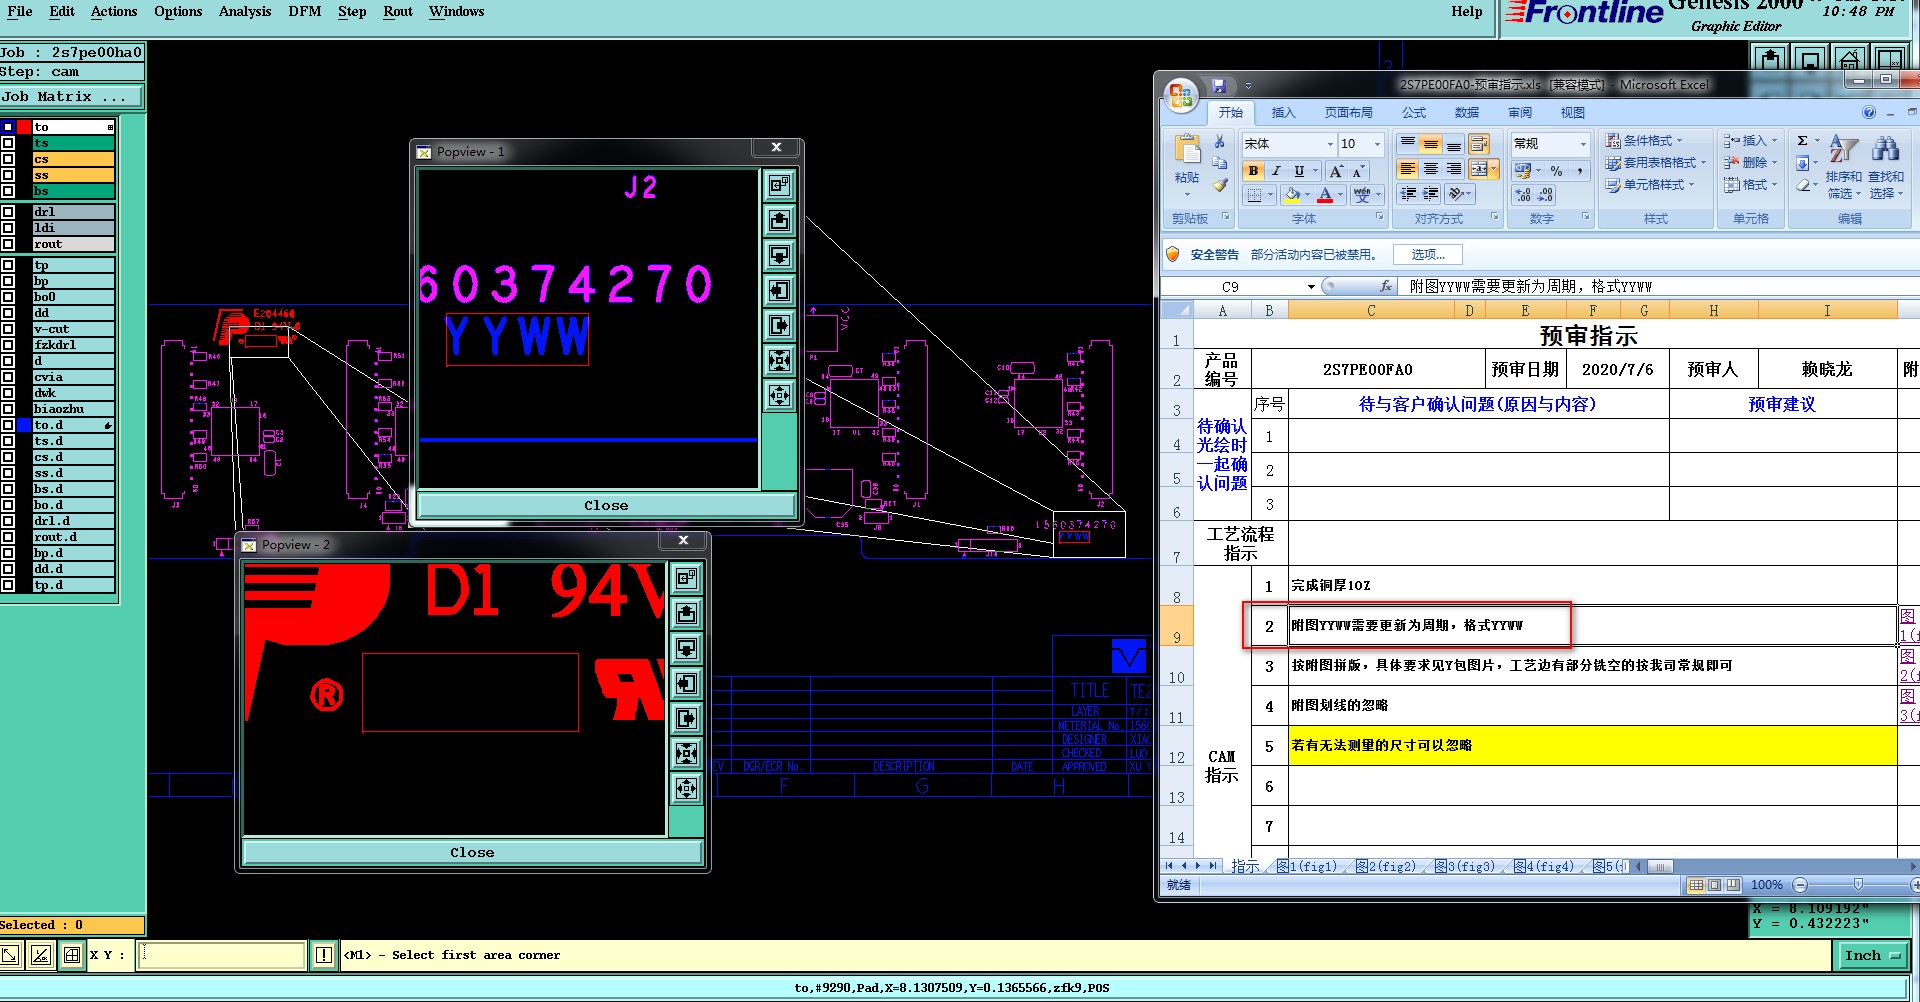Click the percent style icon in Excel
Screen dimensions: 1920x1002
point(1556,171)
